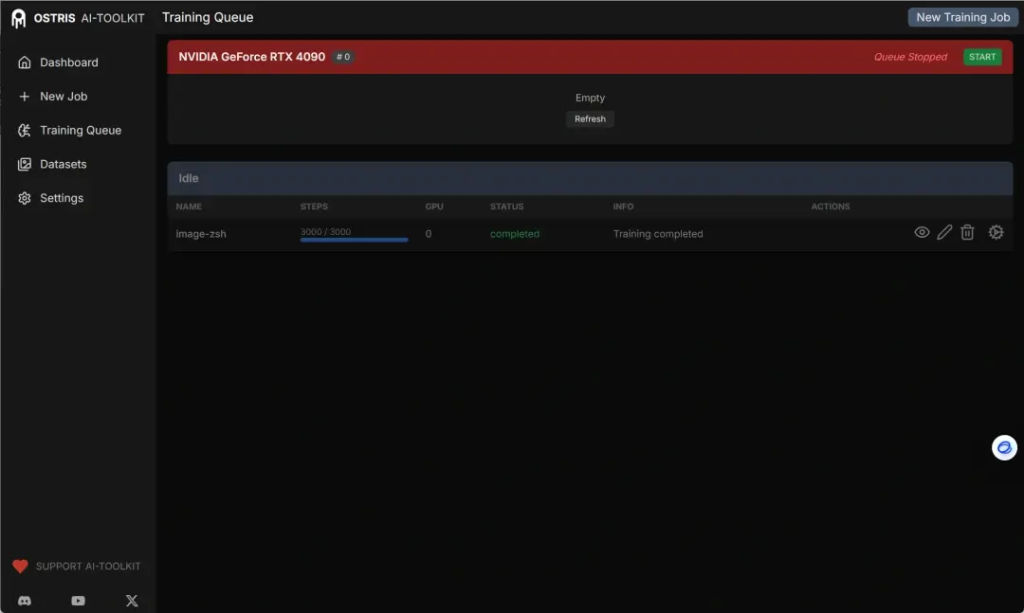Viewport: 1024px width, 613px height.
Task: Click the 3000 / 3000 steps progress bar
Action: coord(354,239)
